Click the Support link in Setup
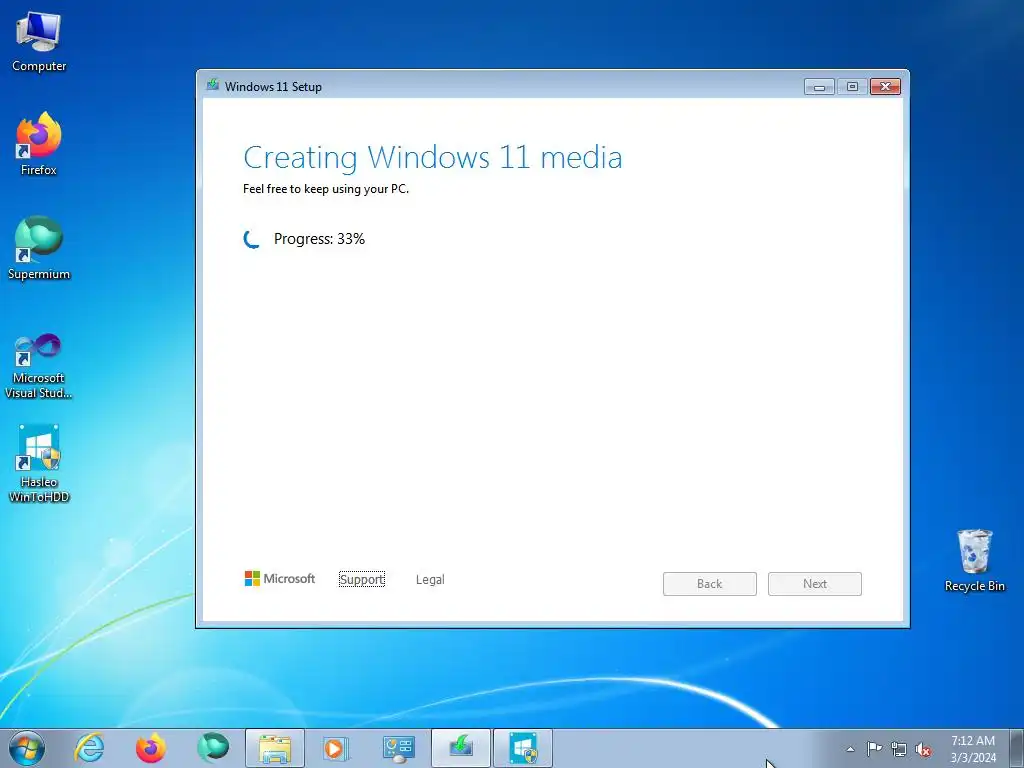Screen dimensions: 1024x768 click(362, 579)
